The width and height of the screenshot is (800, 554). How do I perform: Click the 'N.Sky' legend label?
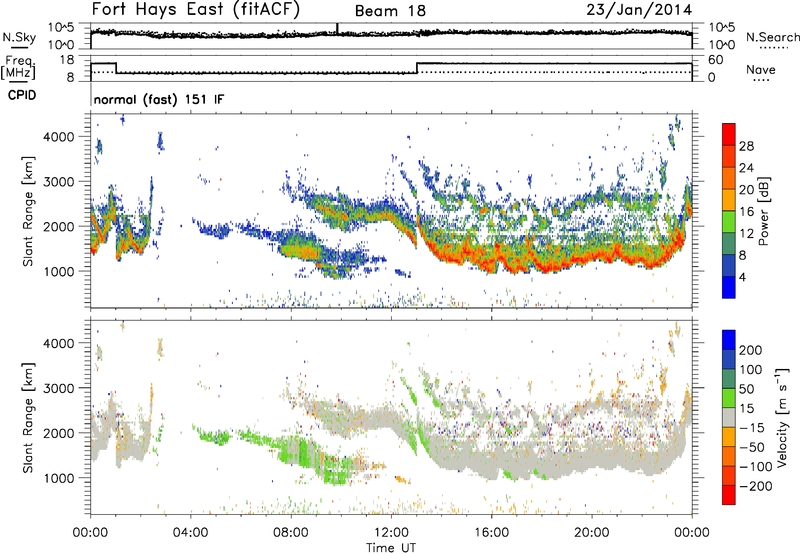(x=19, y=37)
